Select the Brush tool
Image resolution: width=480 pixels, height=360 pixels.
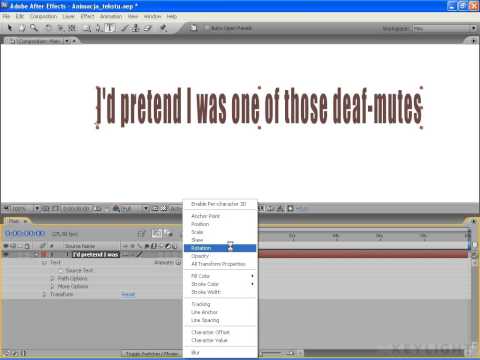pos(125,28)
